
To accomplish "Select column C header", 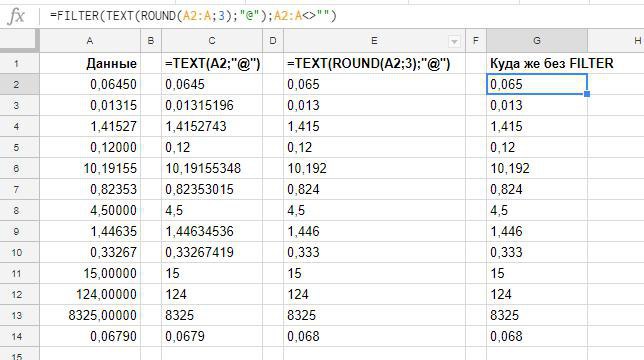I will 212,41.
